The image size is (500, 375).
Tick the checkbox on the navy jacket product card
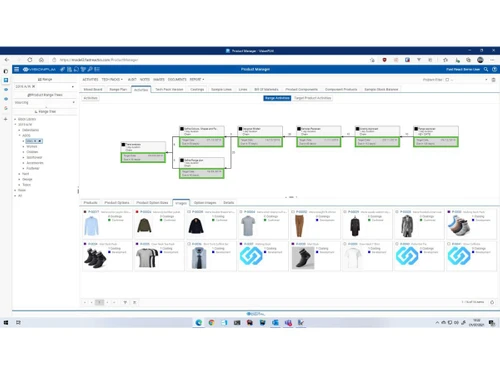(189, 212)
